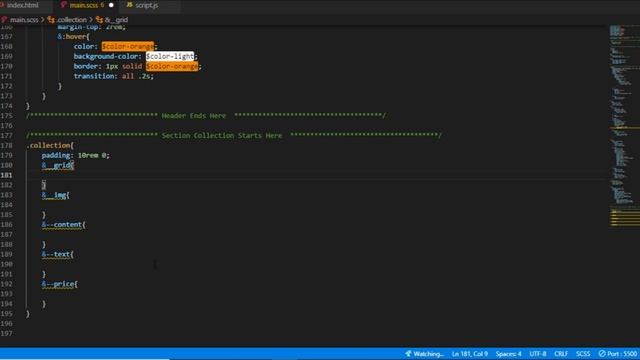Click the first $color-orange swatch on line 168
The image size is (640, 360).
click(x=128, y=47)
